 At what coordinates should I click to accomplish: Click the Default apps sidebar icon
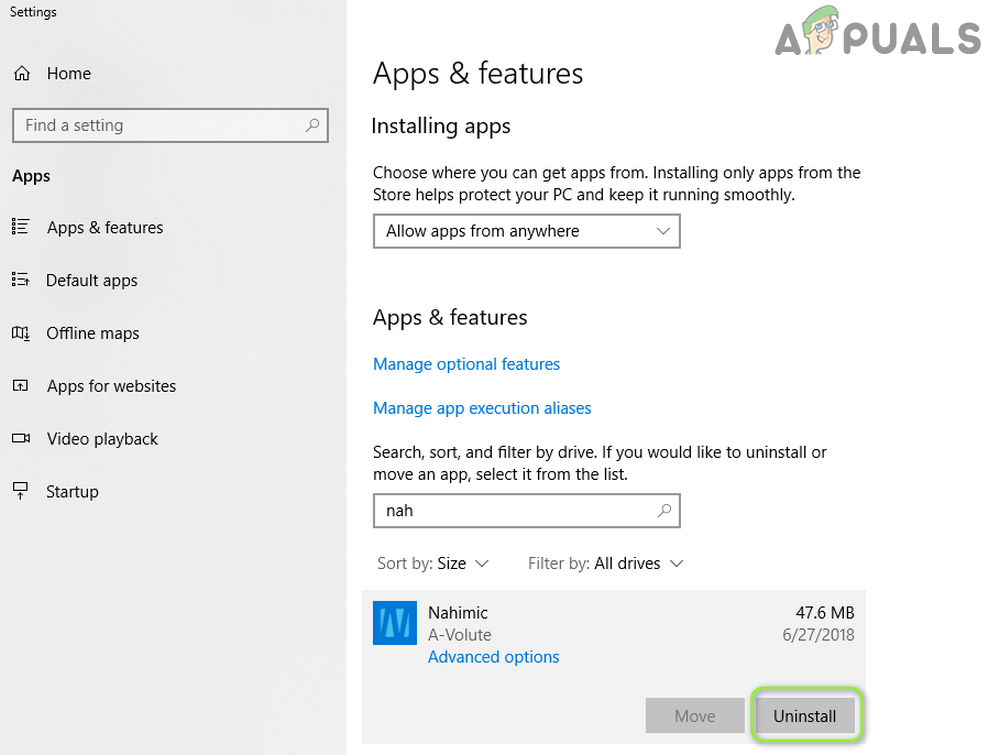click(x=21, y=280)
